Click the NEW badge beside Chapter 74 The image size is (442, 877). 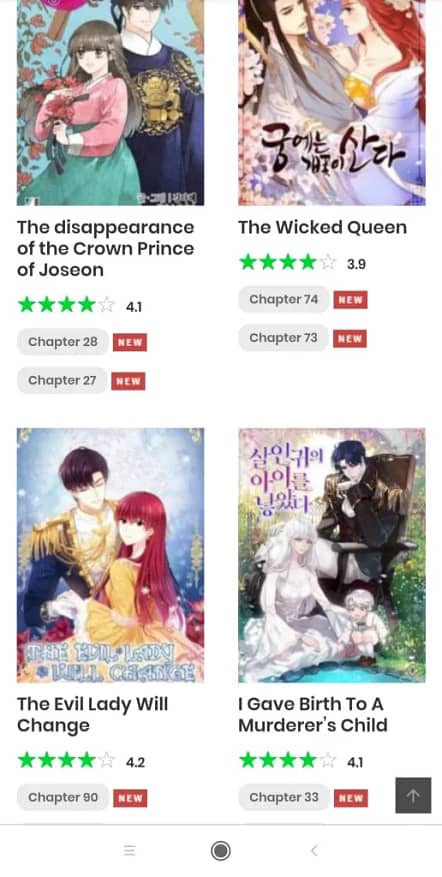351,300
